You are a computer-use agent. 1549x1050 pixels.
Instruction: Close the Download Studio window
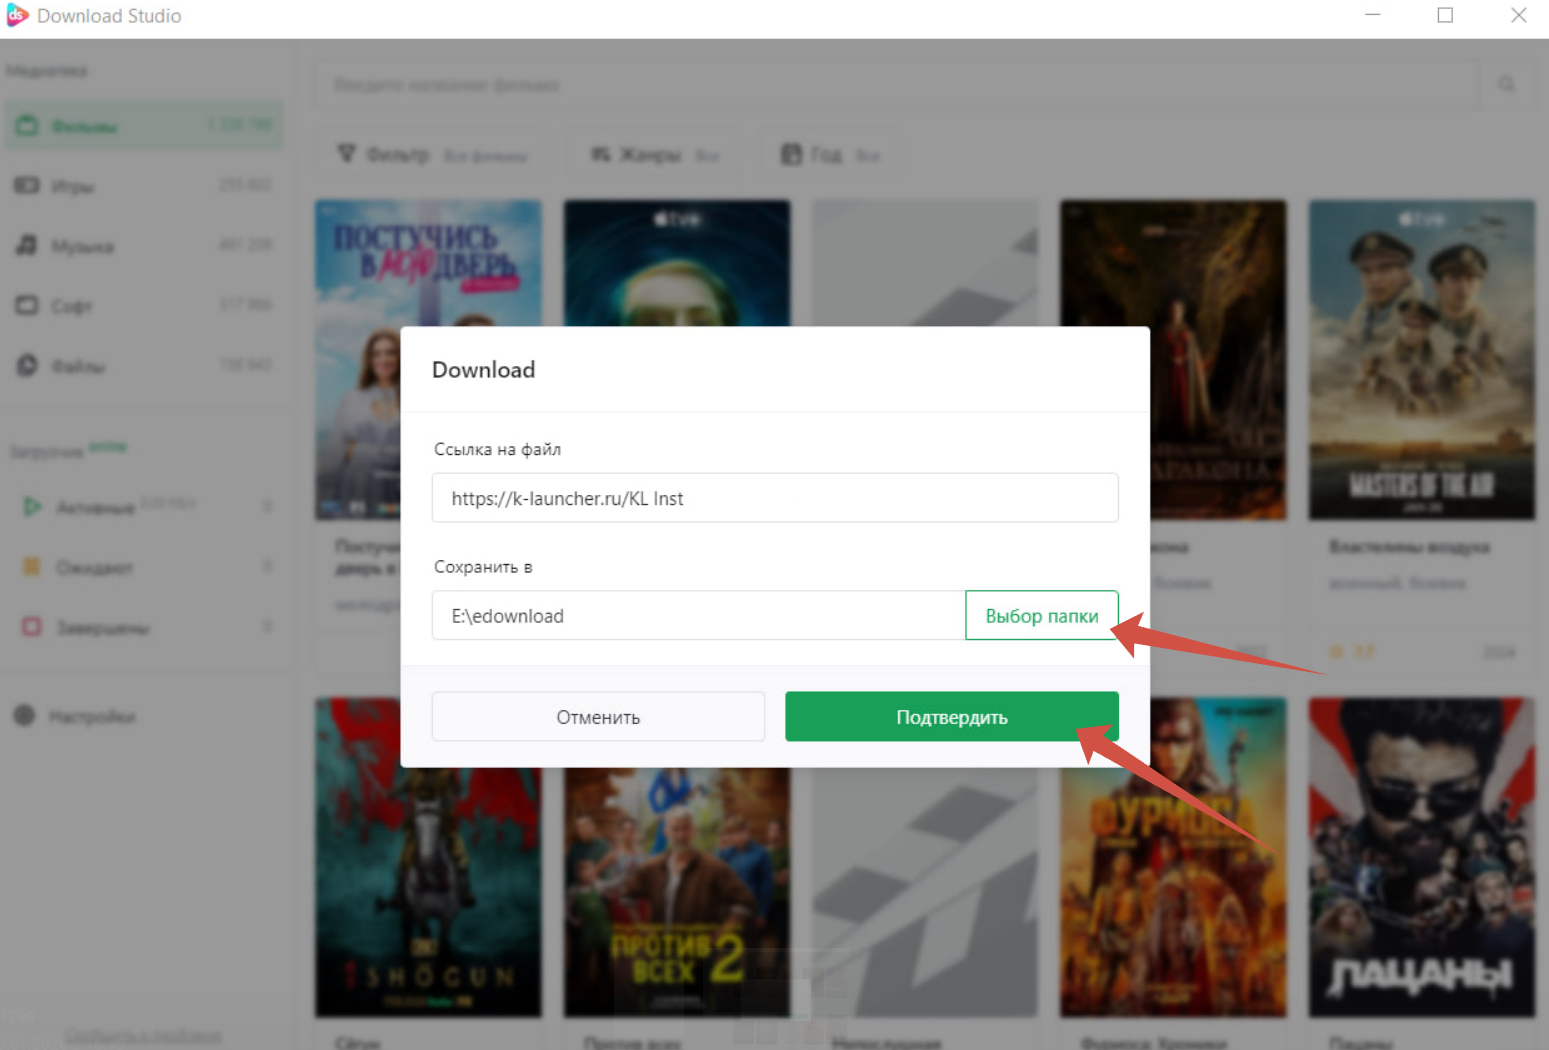pos(1518,15)
